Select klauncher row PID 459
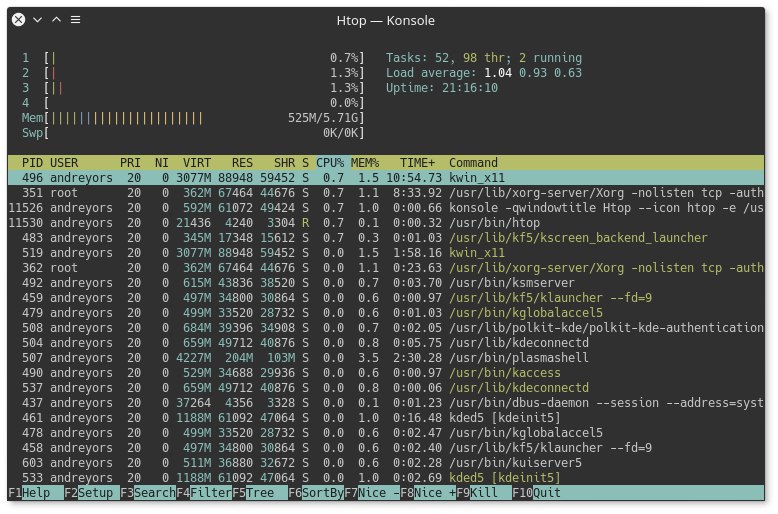 click(386, 298)
